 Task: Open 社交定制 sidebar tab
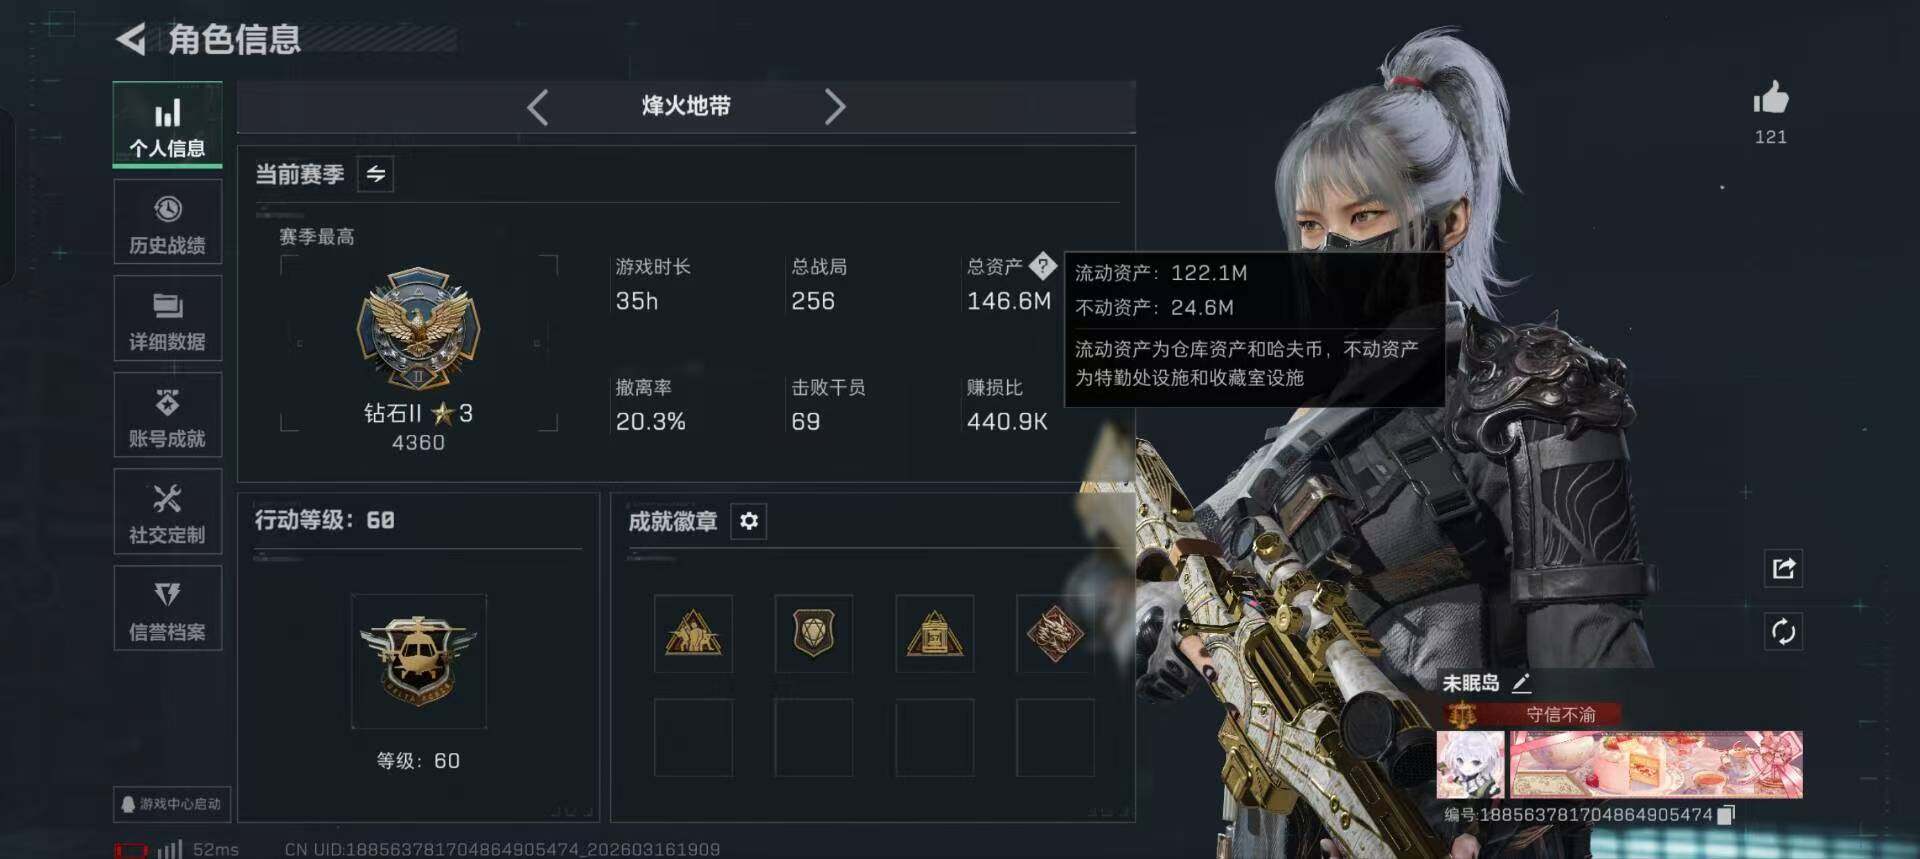[167, 512]
